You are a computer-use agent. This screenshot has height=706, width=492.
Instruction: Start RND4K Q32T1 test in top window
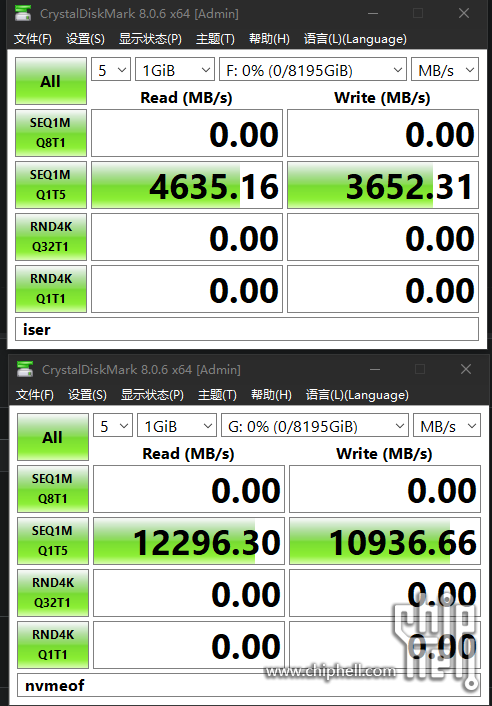51,237
